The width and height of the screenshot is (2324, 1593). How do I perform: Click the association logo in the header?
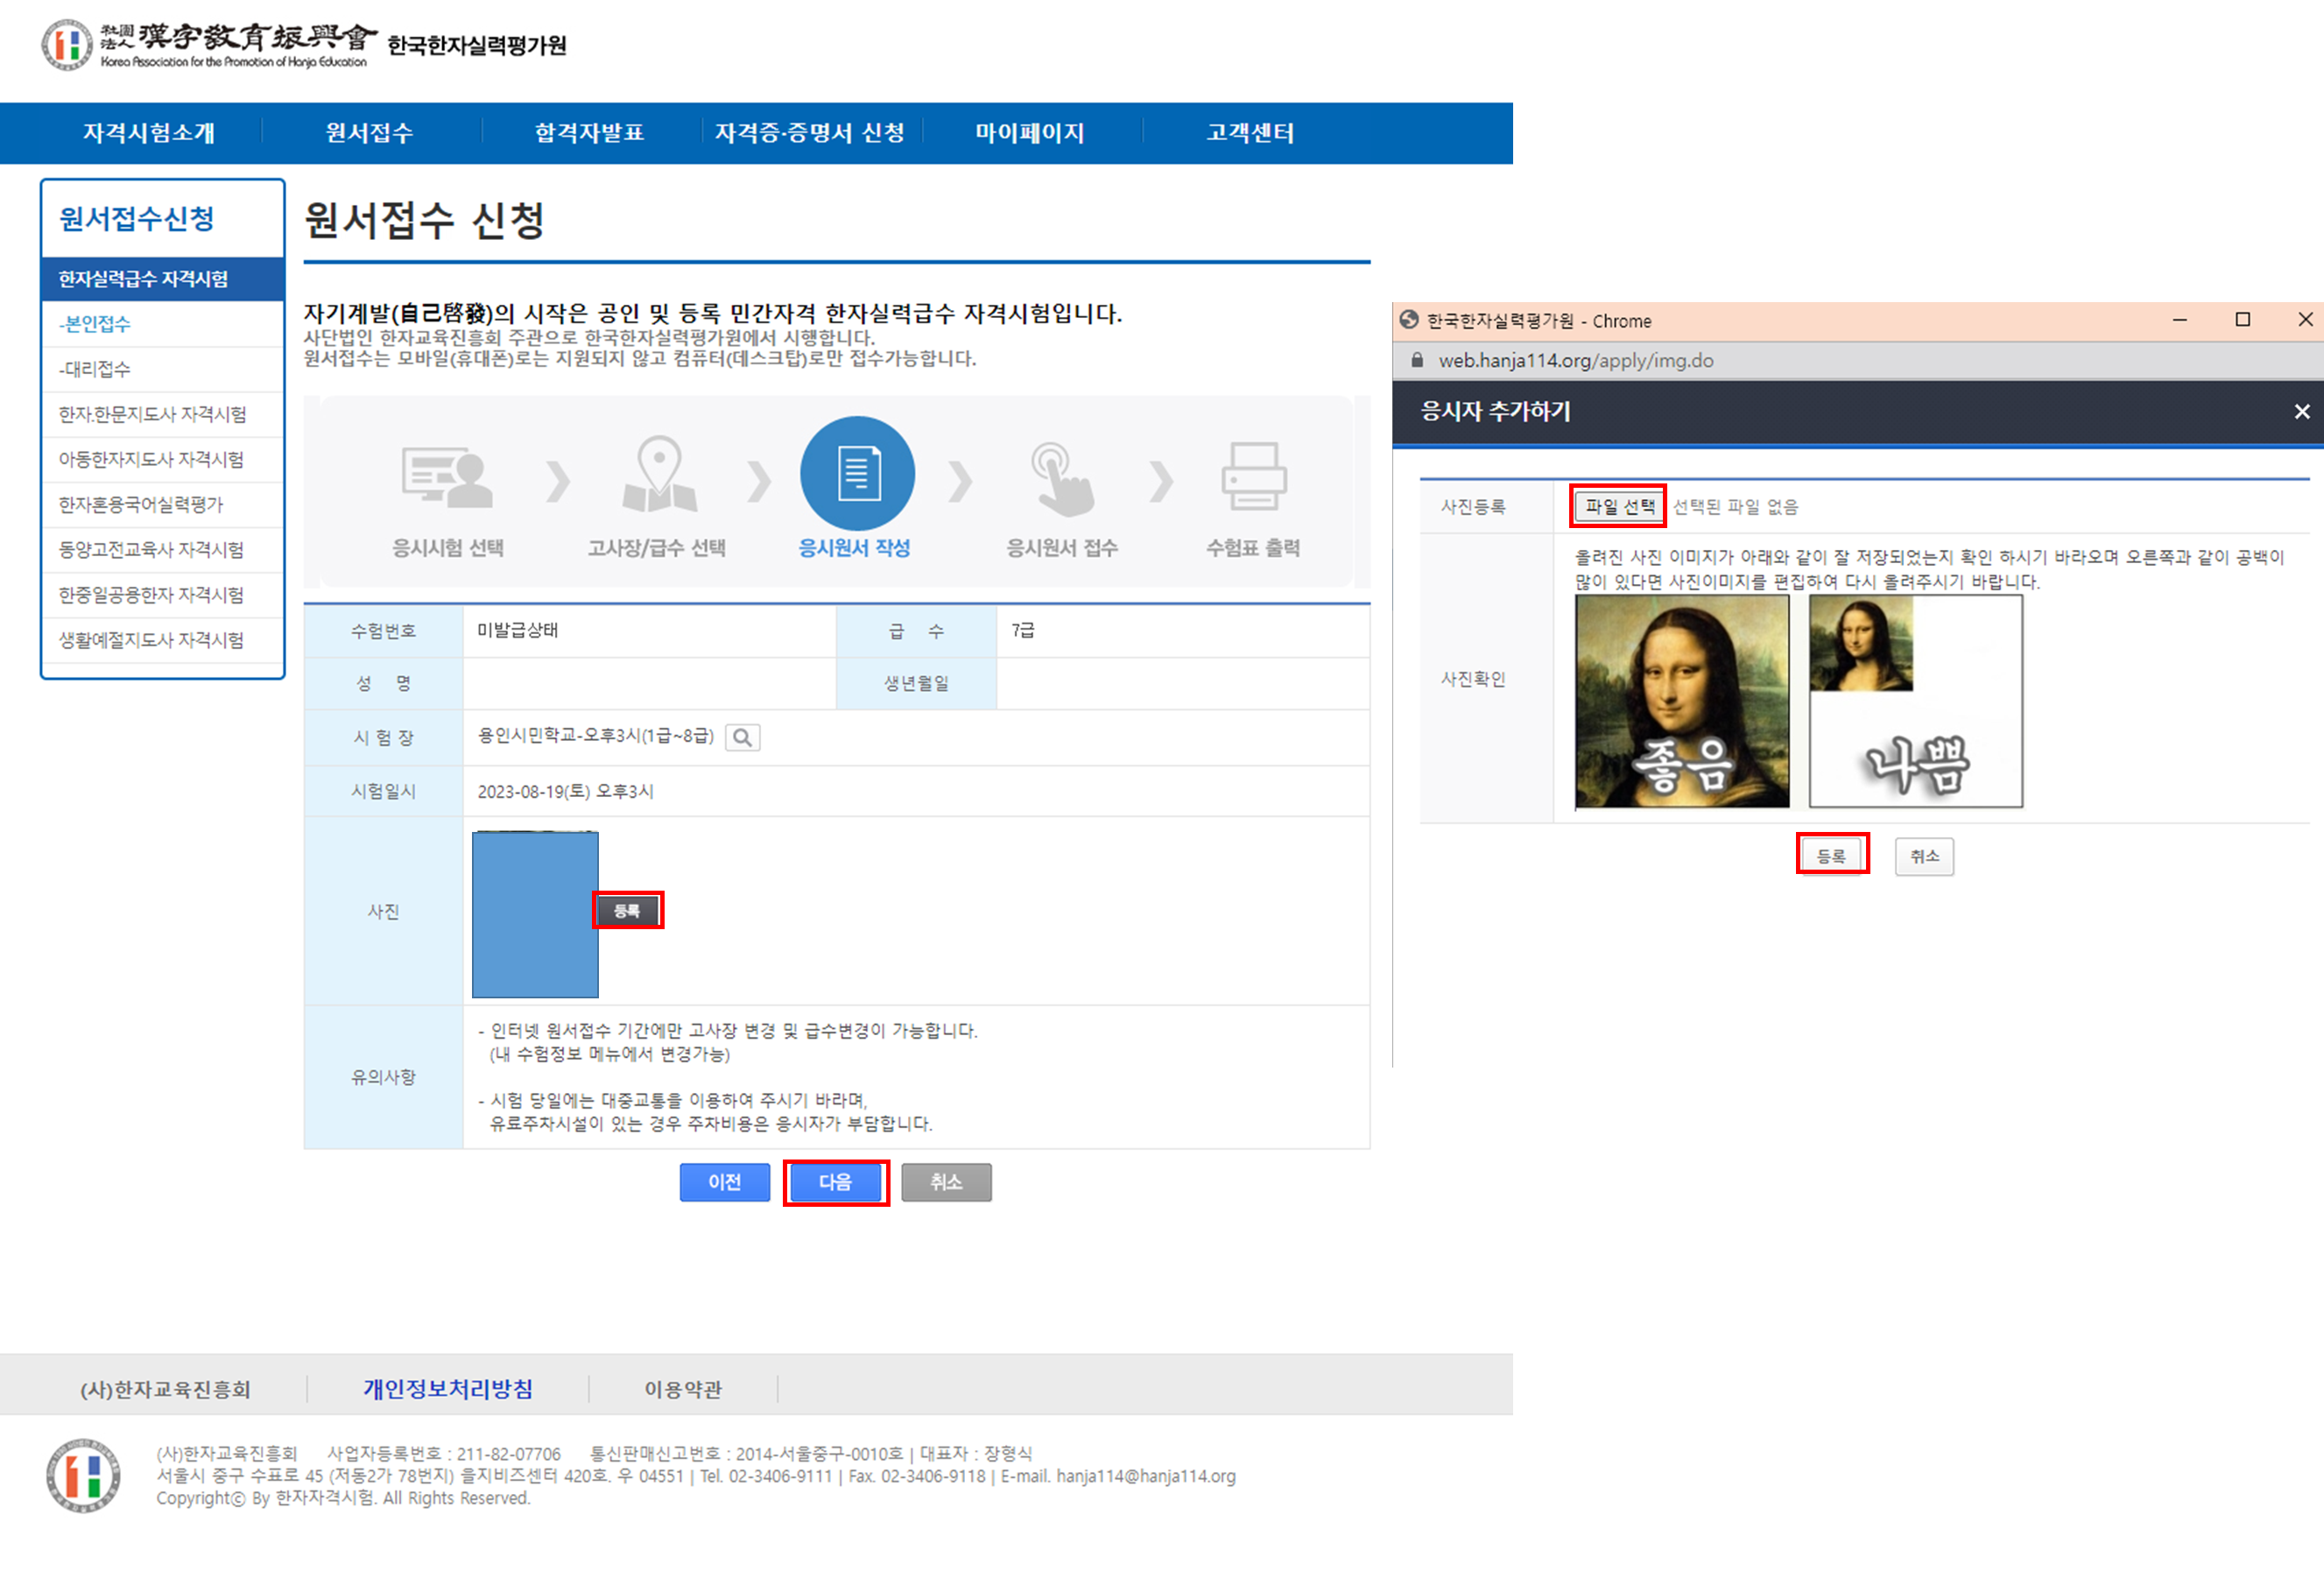pyautogui.click(x=68, y=45)
